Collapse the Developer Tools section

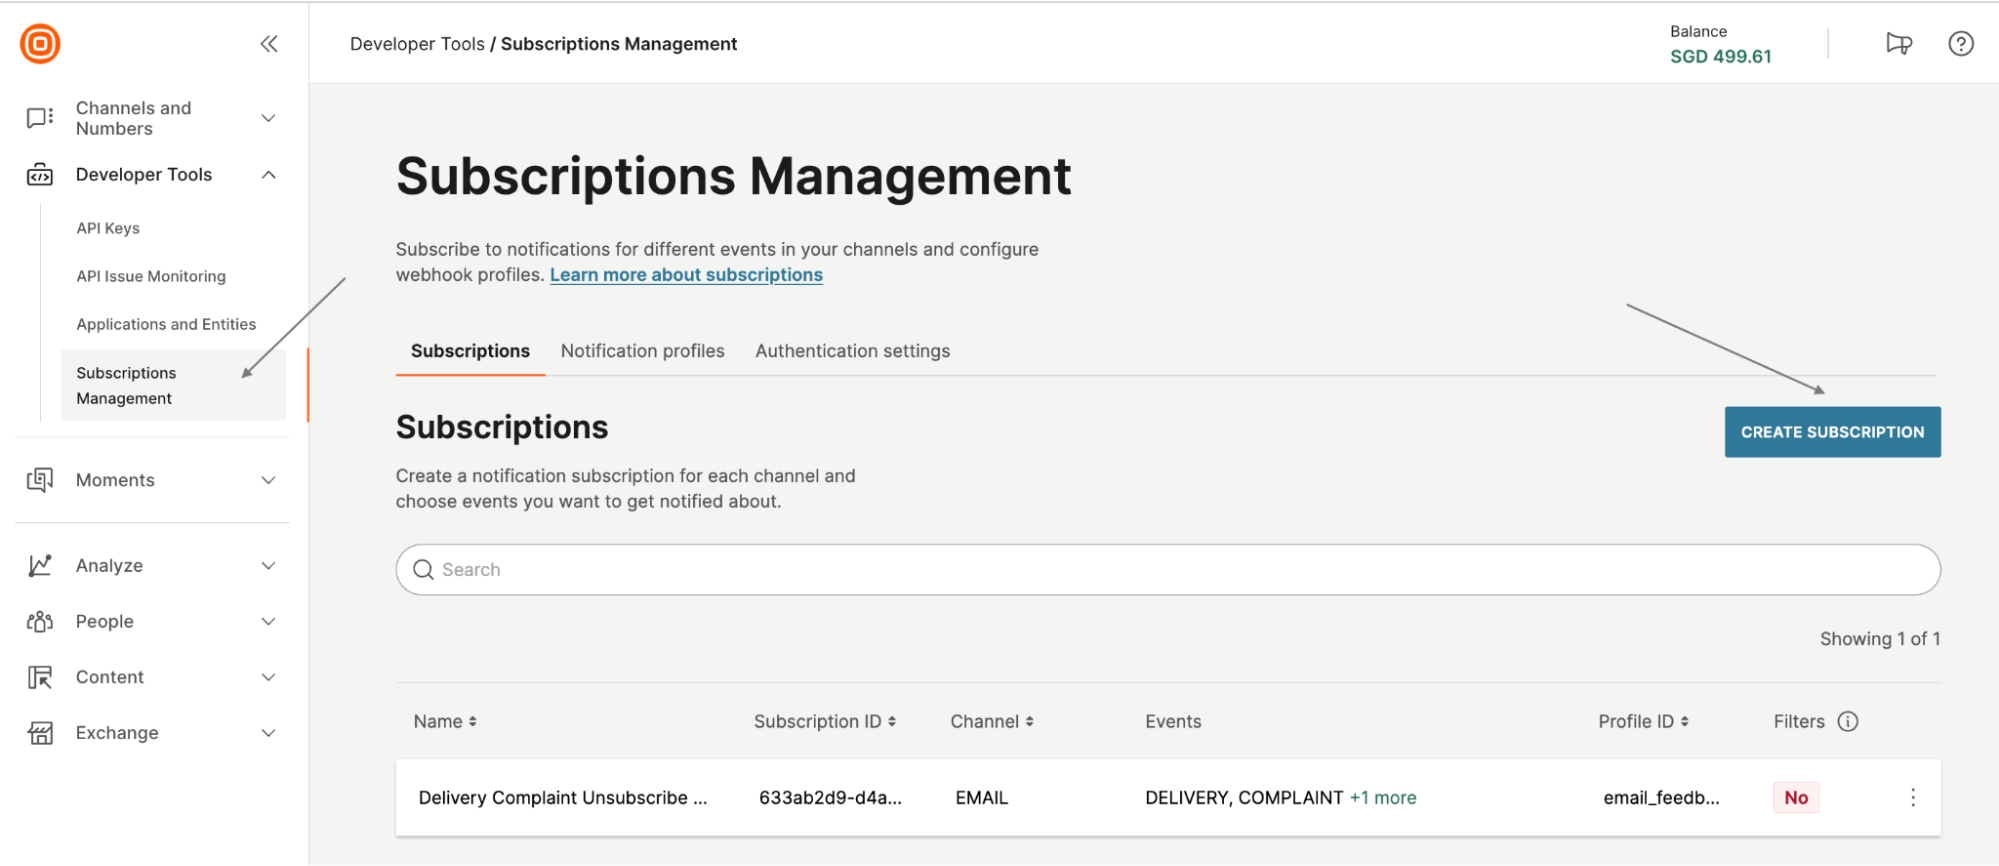(268, 175)
